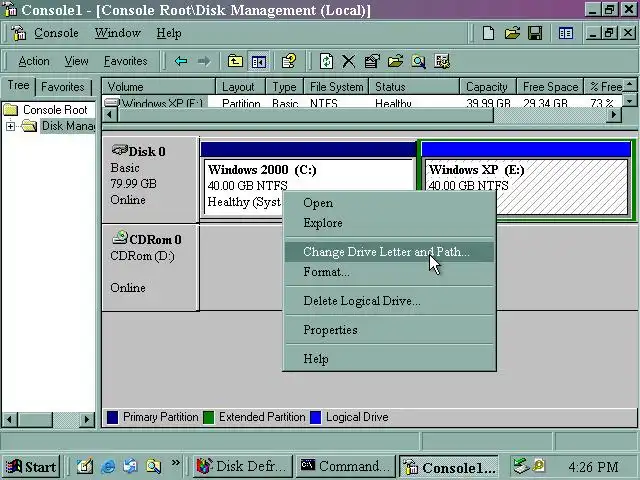Click the volume list scroll-left arrow
Image resolution: width=640 pixels, height=480 pixels.
point(109,115)
